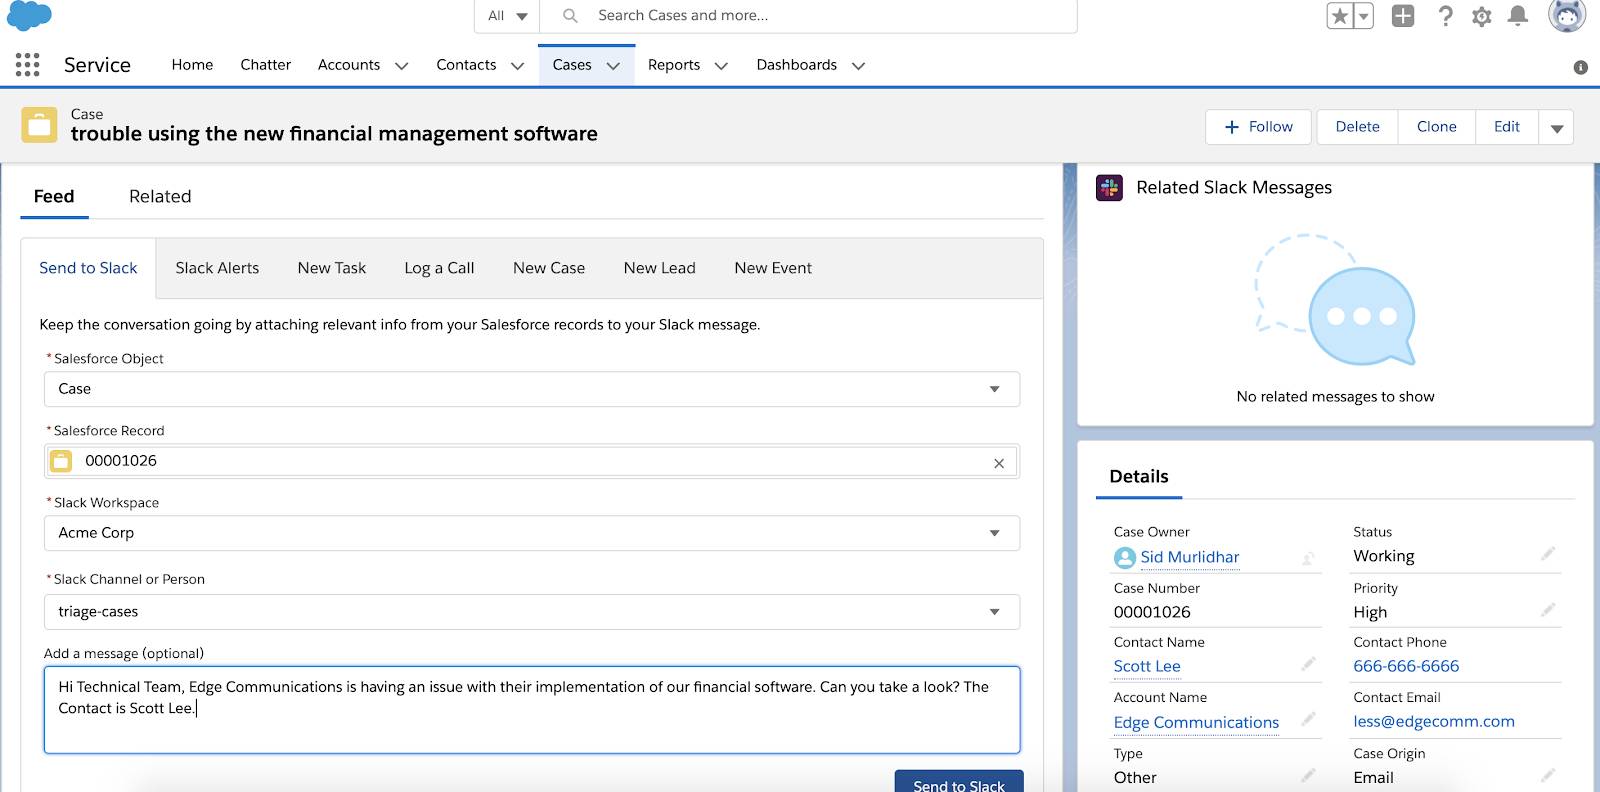The height and width of the screenshot is (792, 1600).
Task: Click the blue Send to Slack button
Action: click(959, 781)
